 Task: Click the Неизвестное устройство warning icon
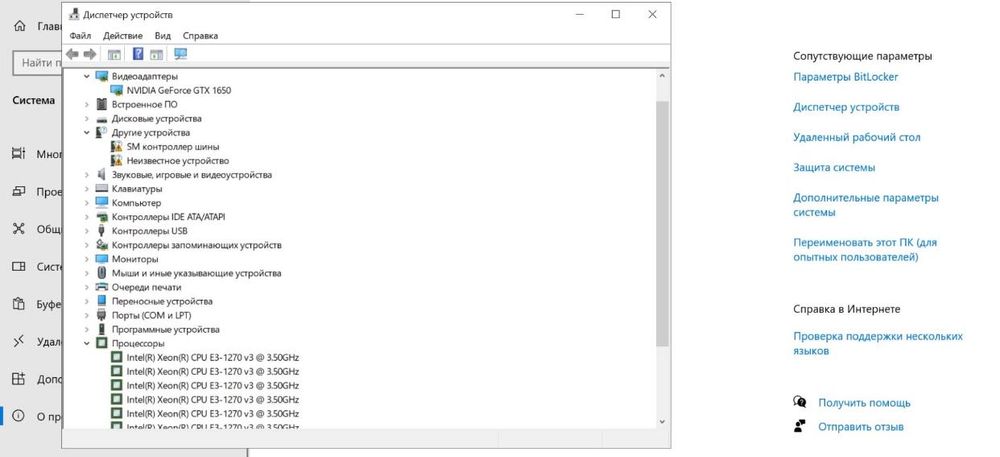pyautogui.click(x=116, y=161)
